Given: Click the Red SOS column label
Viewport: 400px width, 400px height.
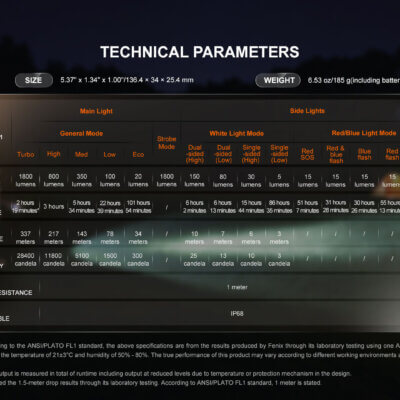Looking at the screenshot, I should (307, 154).
